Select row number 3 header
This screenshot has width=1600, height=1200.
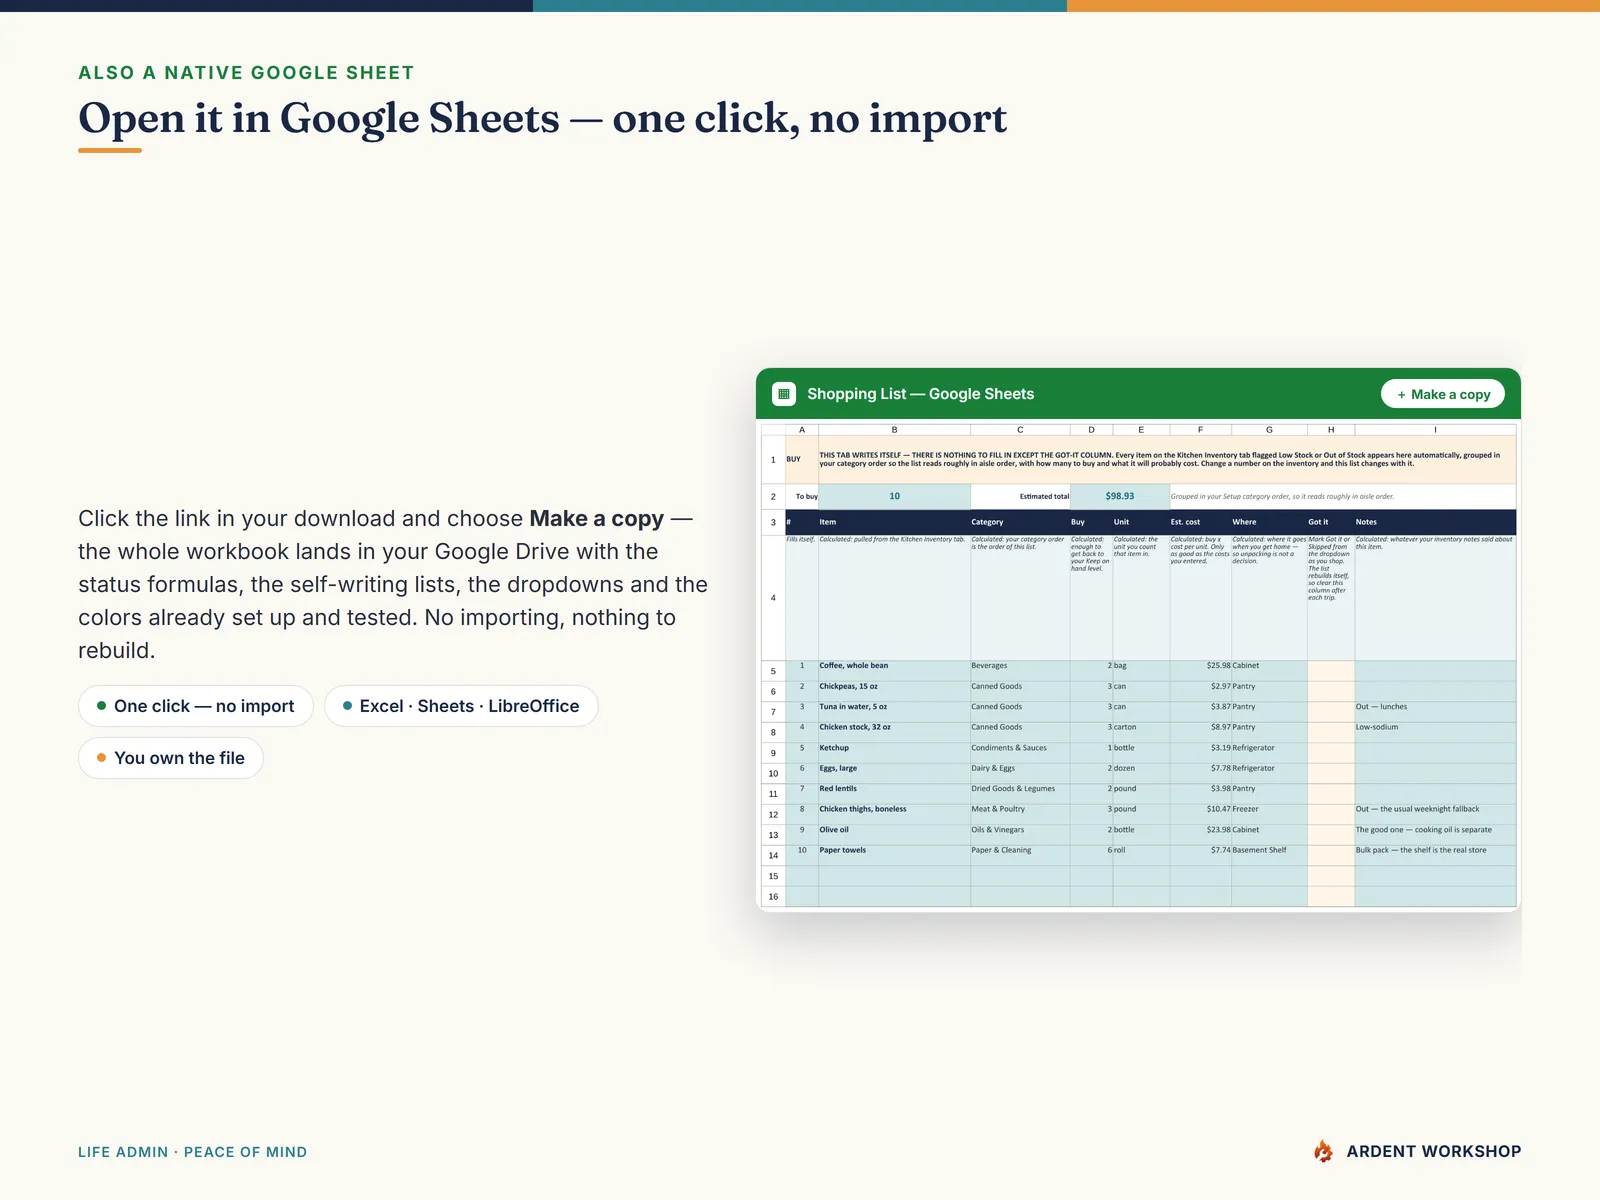pyautogui.click(x=773, y=522)
